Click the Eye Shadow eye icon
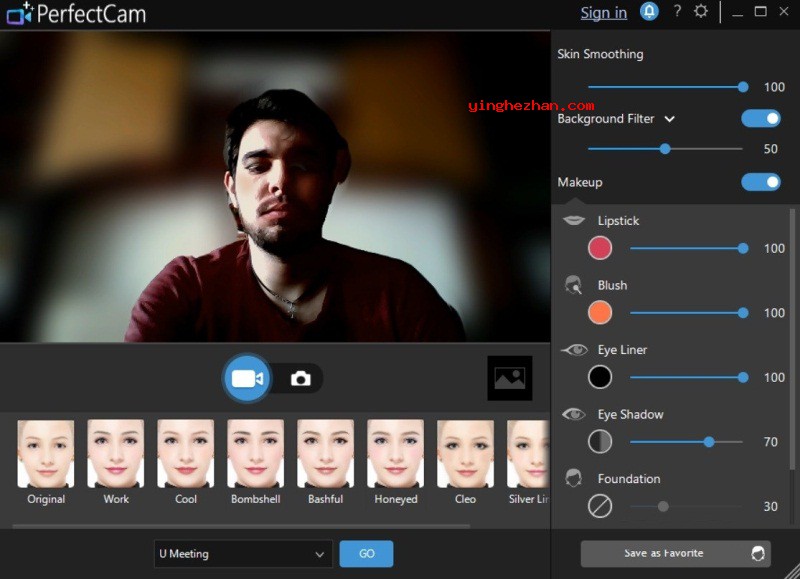Viewport: 800px width, 579px height. point(574,414)
